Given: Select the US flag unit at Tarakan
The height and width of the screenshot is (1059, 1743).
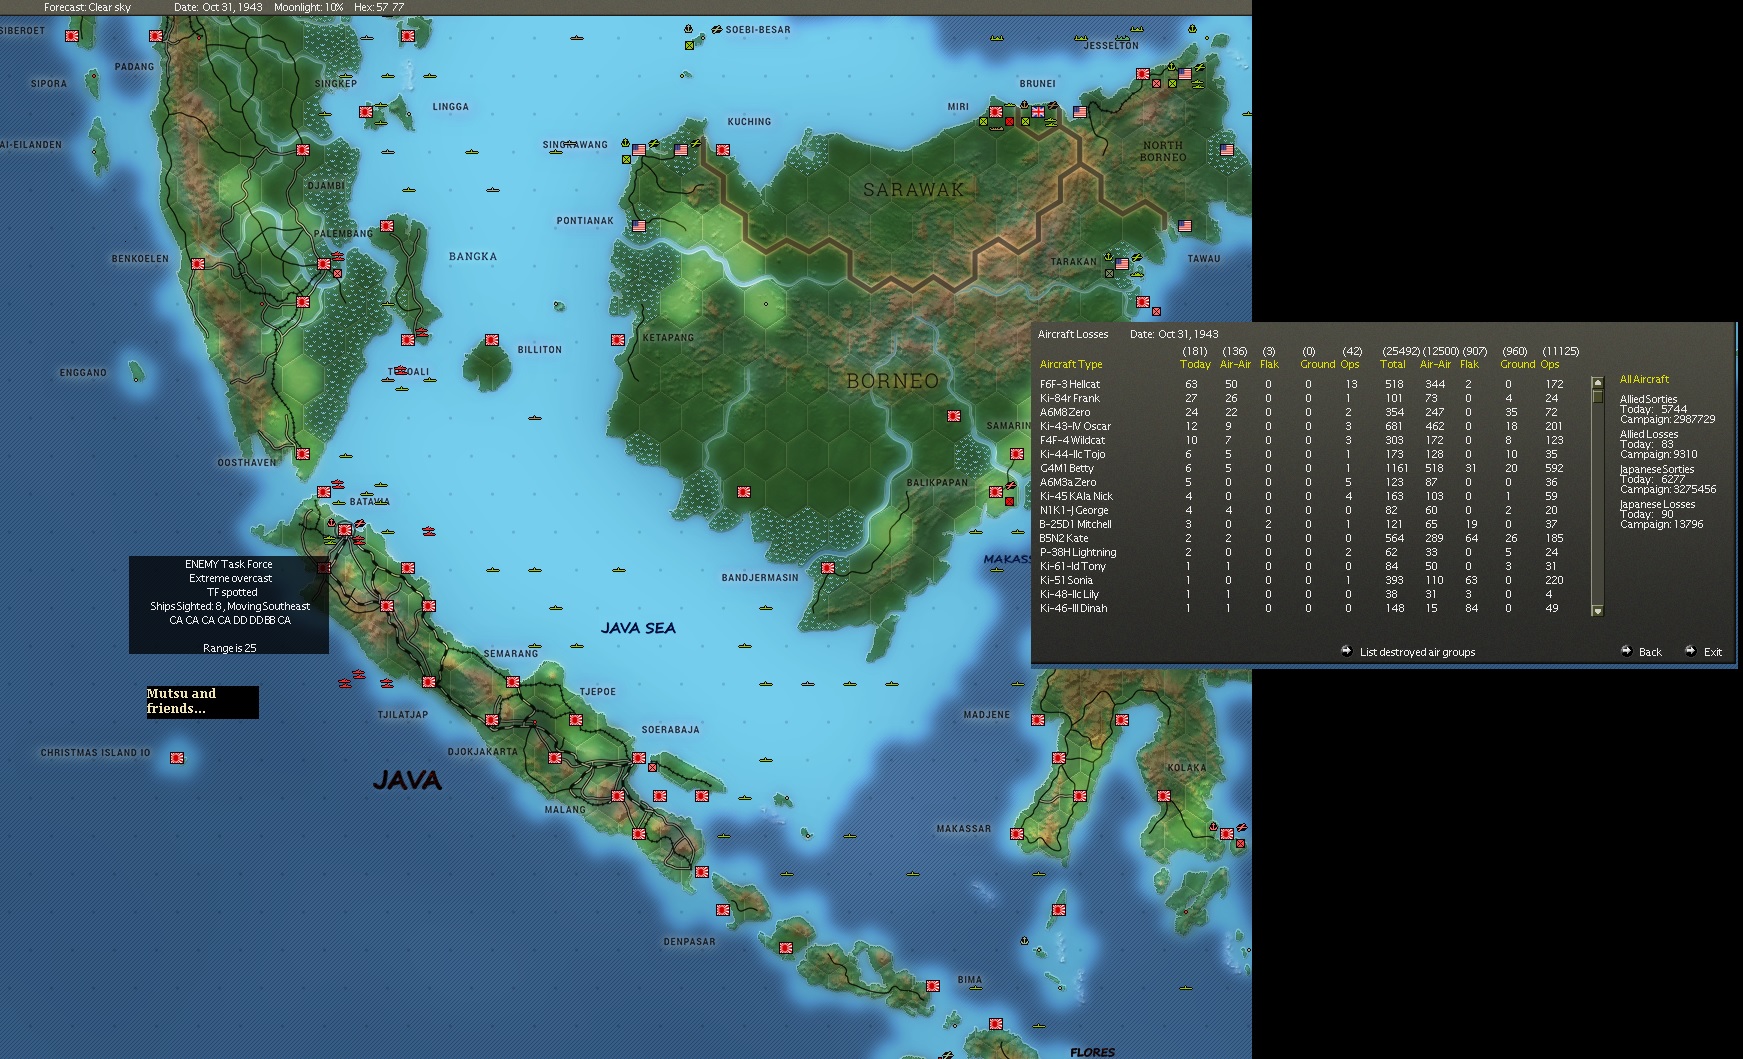Looking at the screenshot, I should (x=1122, y=265).
